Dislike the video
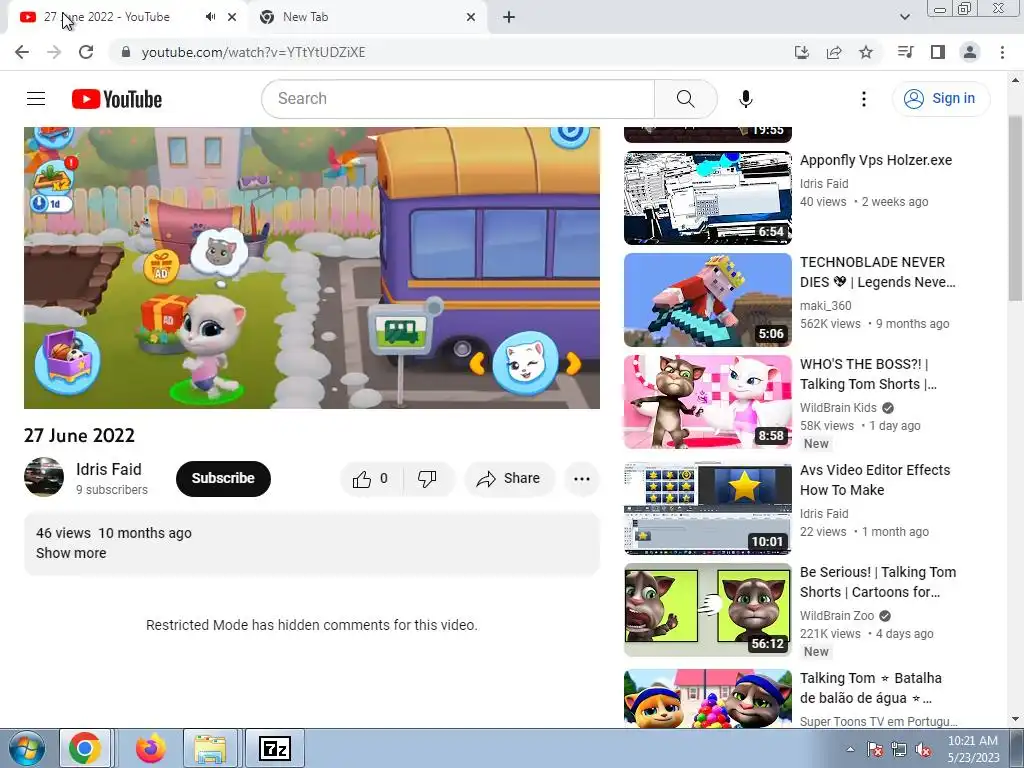The height and width of the screenshot is (768, 1024). (x=428, y=479)
